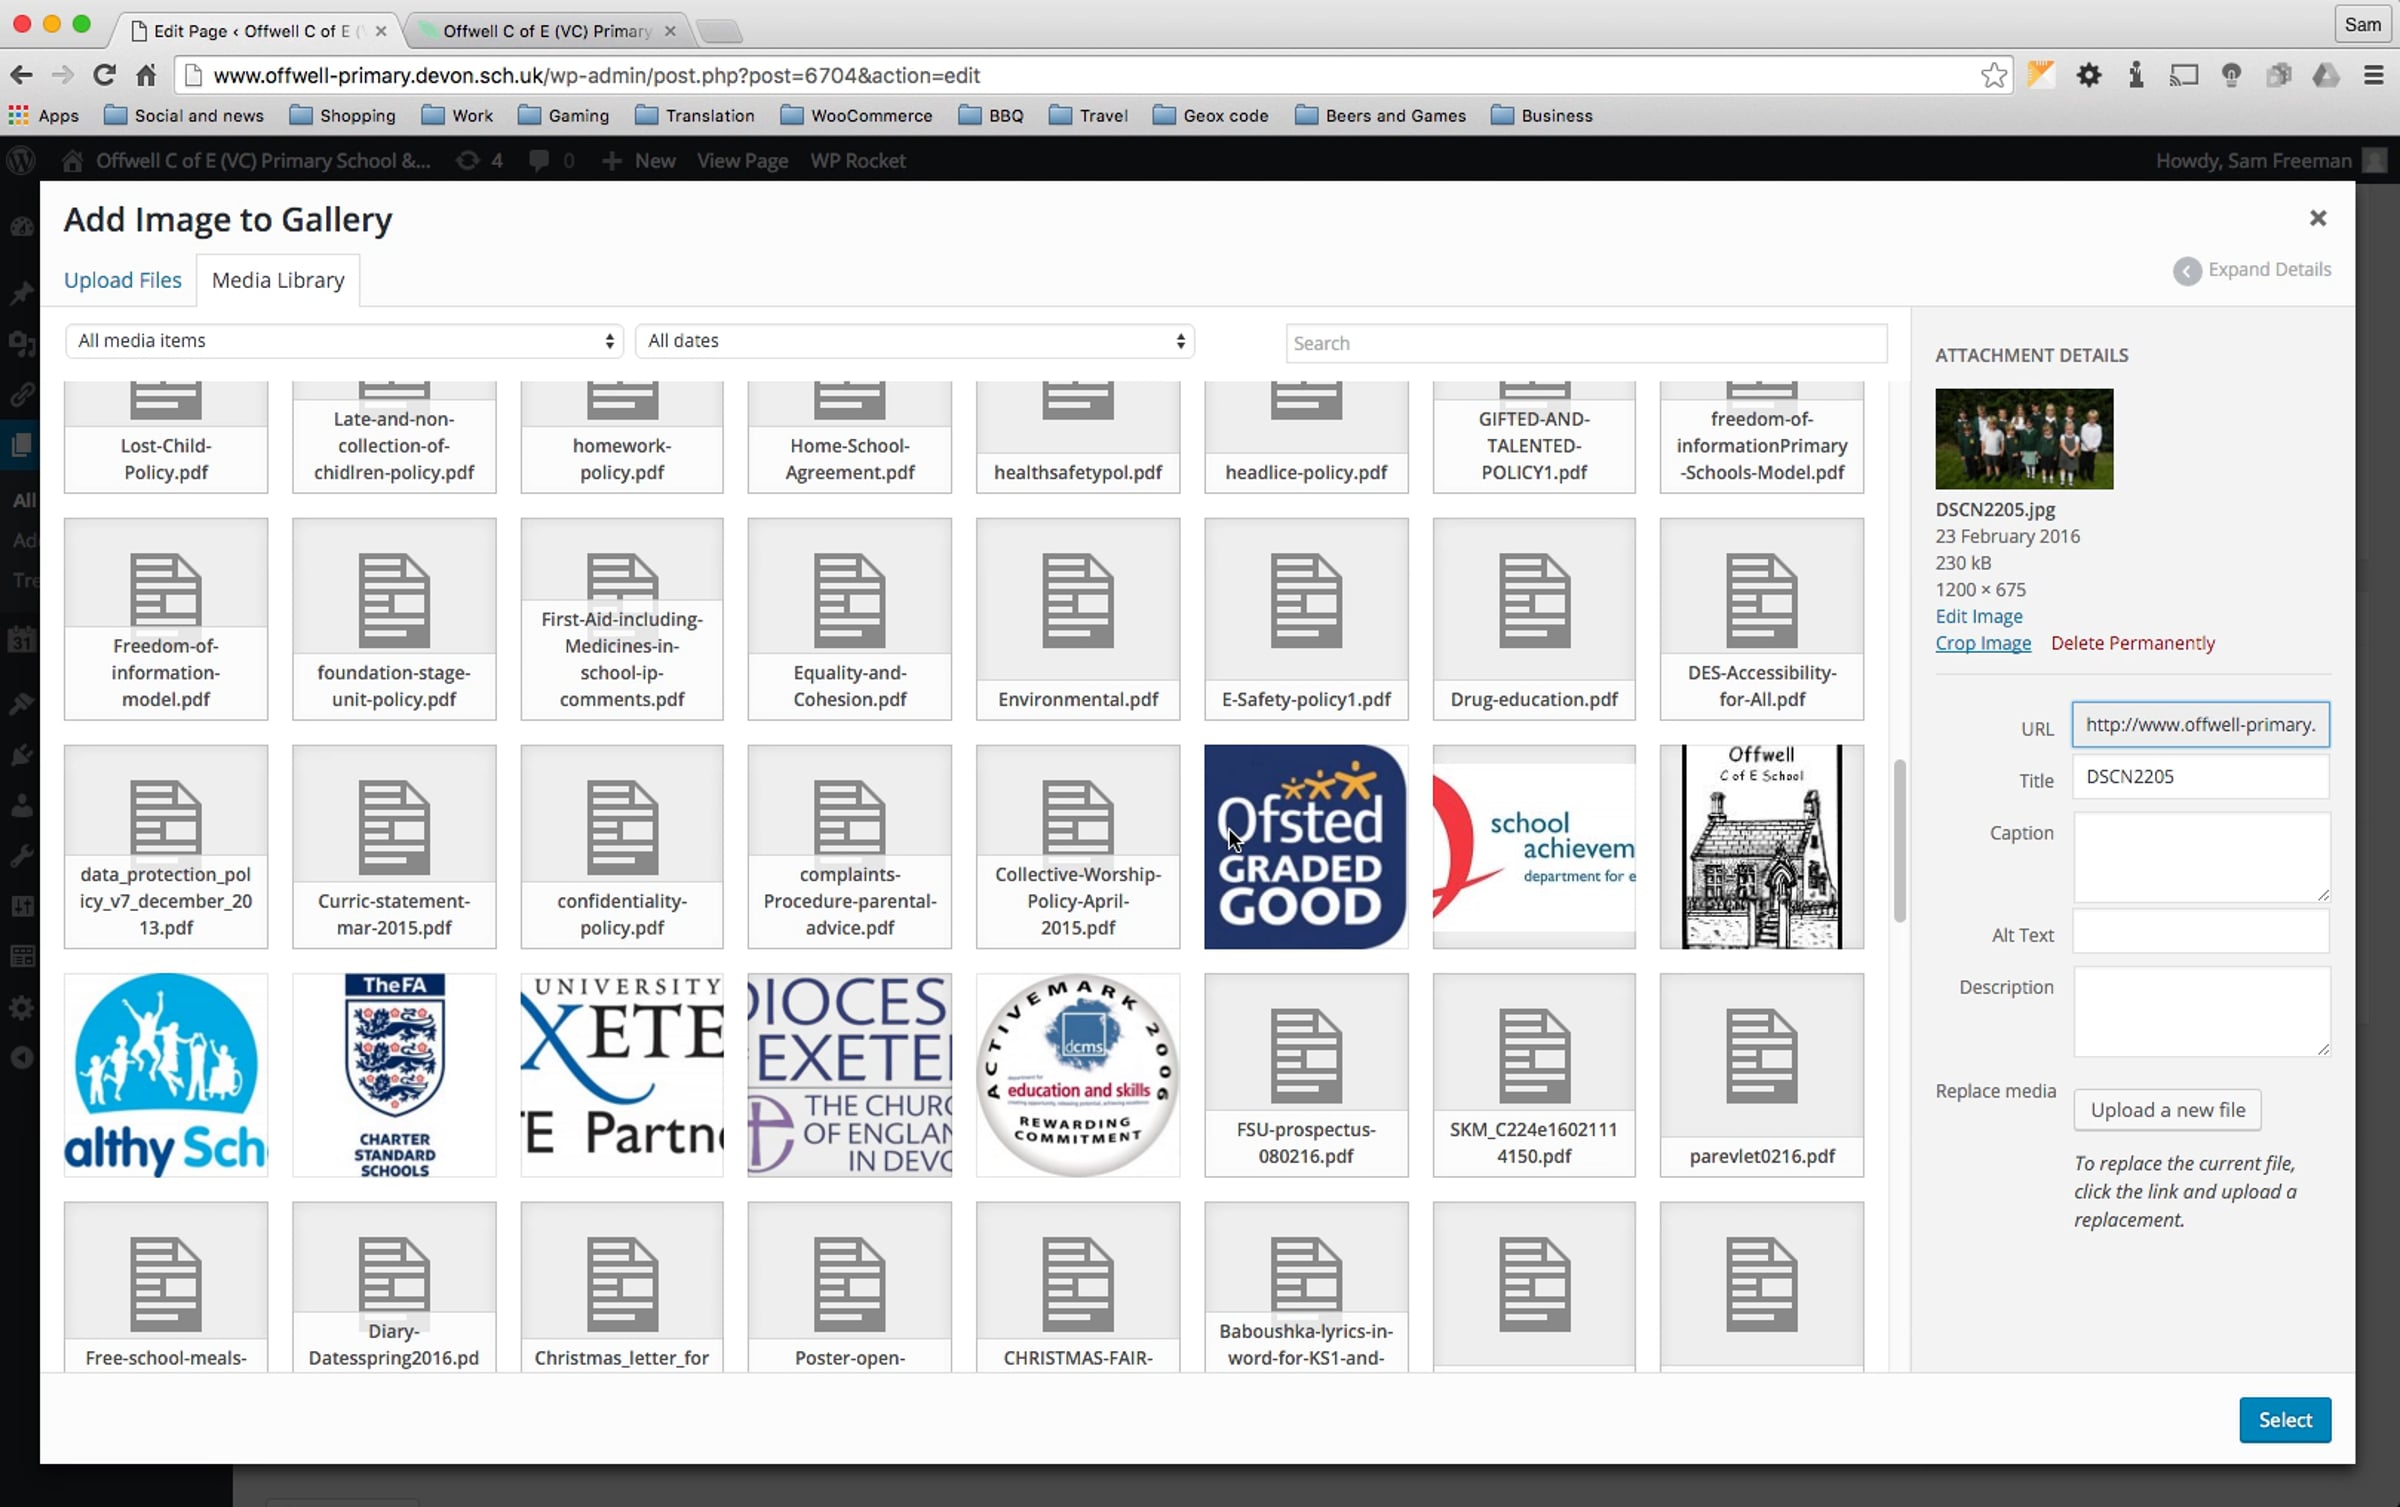Click the bookmark star icon in address bar

(1993, 75)
